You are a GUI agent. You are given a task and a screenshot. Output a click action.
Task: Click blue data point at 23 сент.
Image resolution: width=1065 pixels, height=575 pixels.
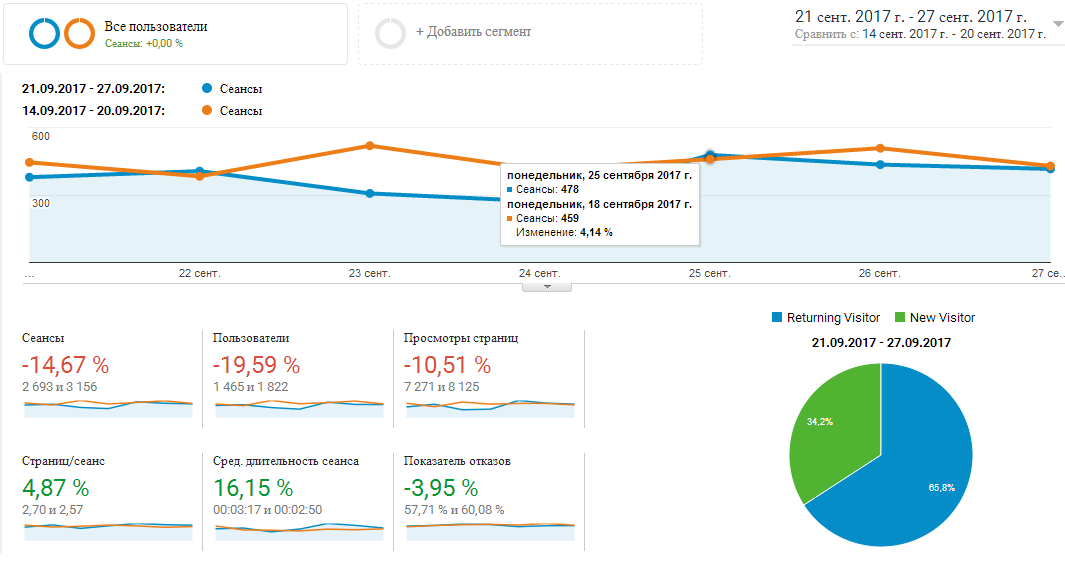point(369,193)
